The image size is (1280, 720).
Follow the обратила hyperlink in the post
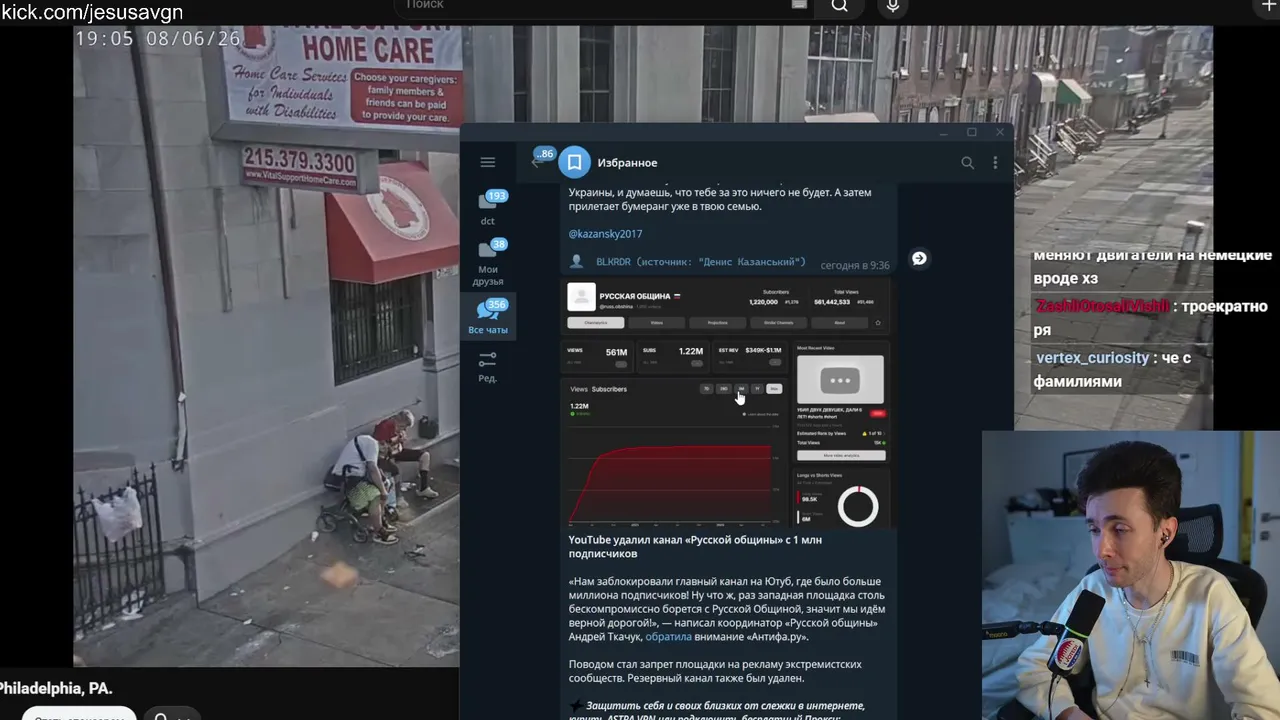tap(668, 637)
